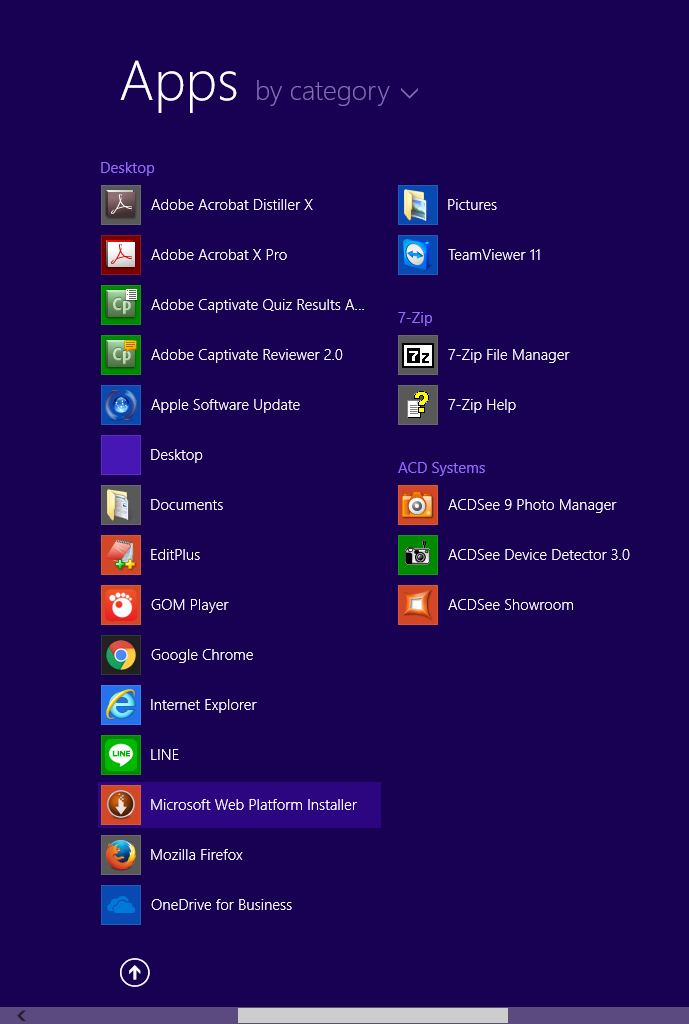Click the '7-Zip Help' label
Viewport: 689px width, 1024px height.
pyautogui.click(x=482, y=405)
